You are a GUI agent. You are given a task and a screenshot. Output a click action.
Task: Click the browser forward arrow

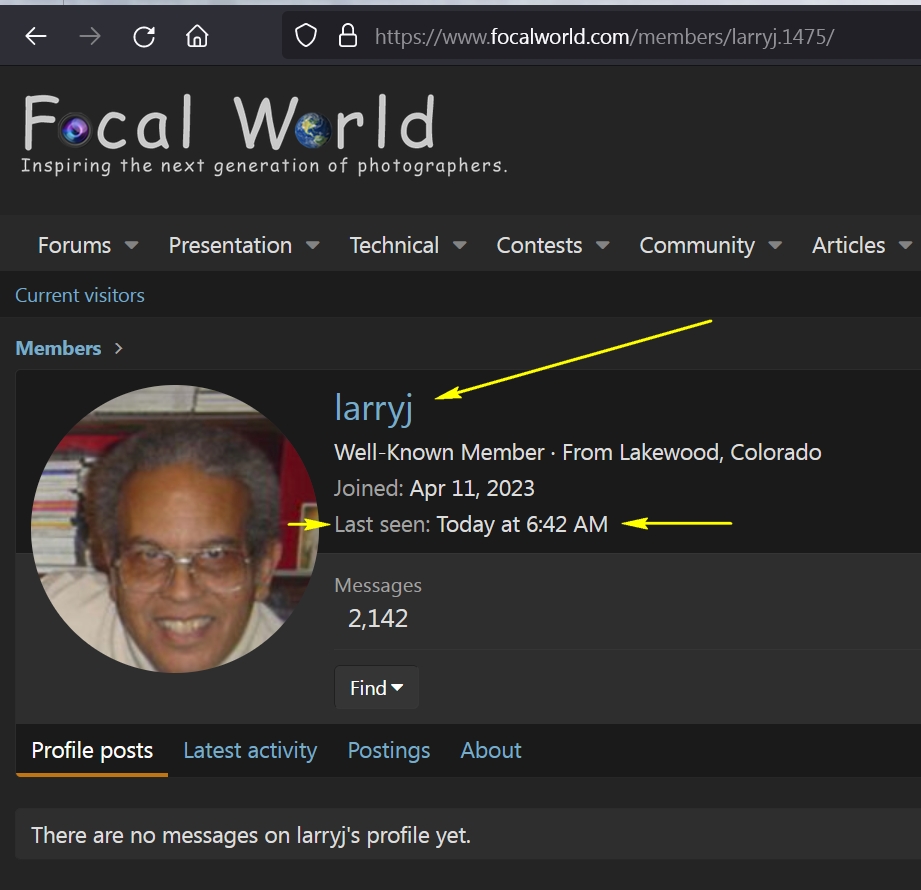pos(90,36)
